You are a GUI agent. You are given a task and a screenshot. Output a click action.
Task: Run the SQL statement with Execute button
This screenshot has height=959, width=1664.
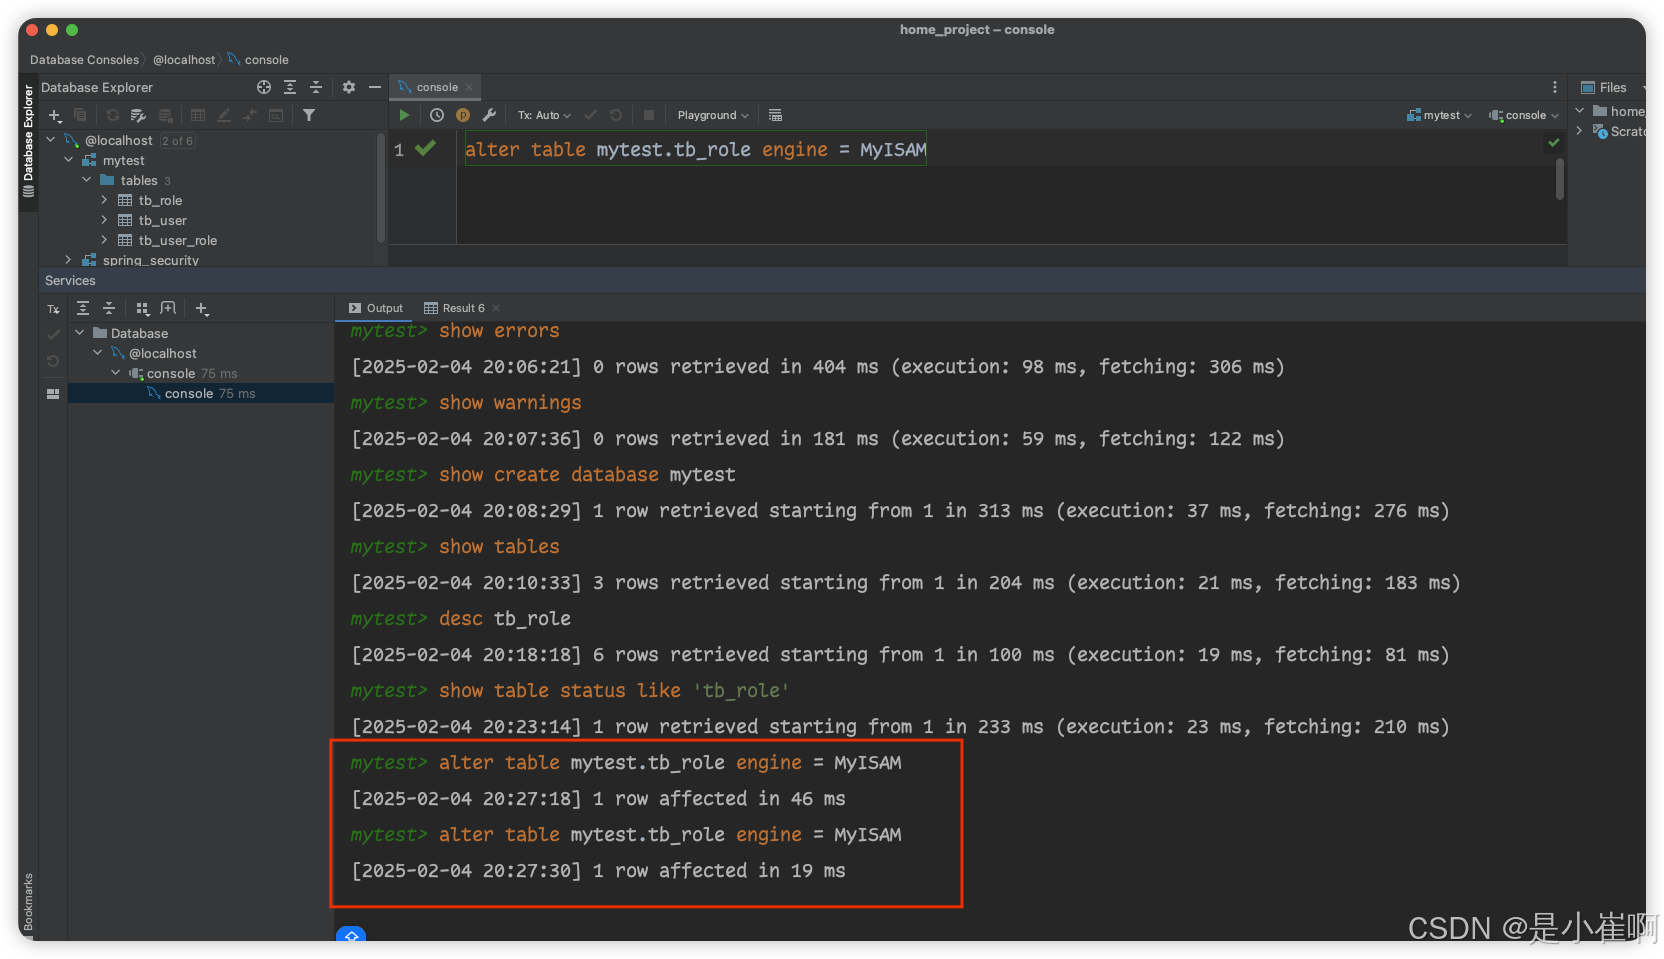404,115
